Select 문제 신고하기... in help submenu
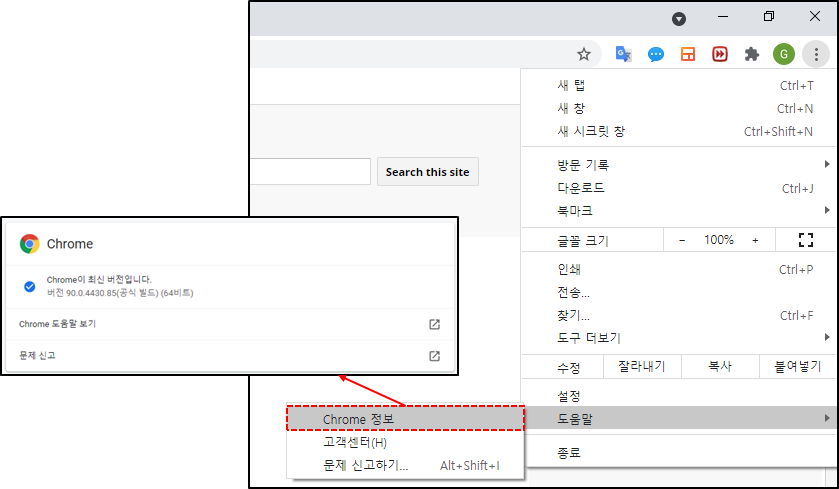The height and width of the screenshot is (489, 839). click(x=405, y=465)
